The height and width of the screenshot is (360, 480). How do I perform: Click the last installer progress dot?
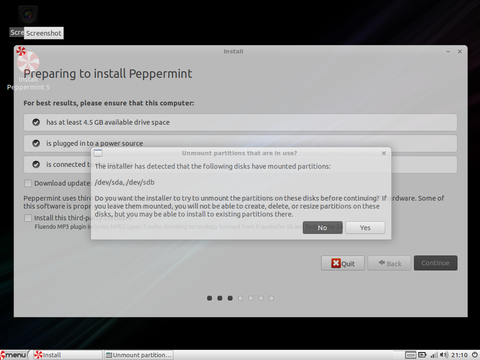tap(271, 298)
